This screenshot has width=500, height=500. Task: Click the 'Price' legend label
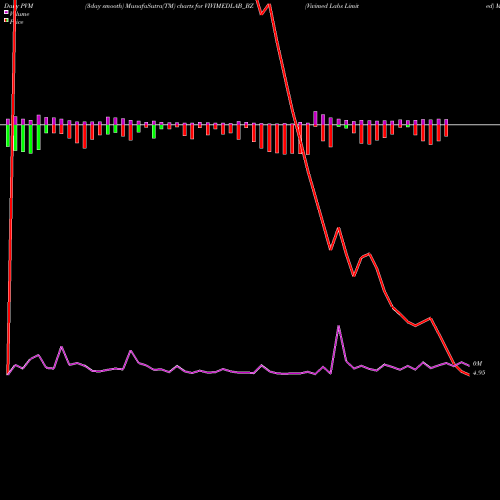(16, 22)
